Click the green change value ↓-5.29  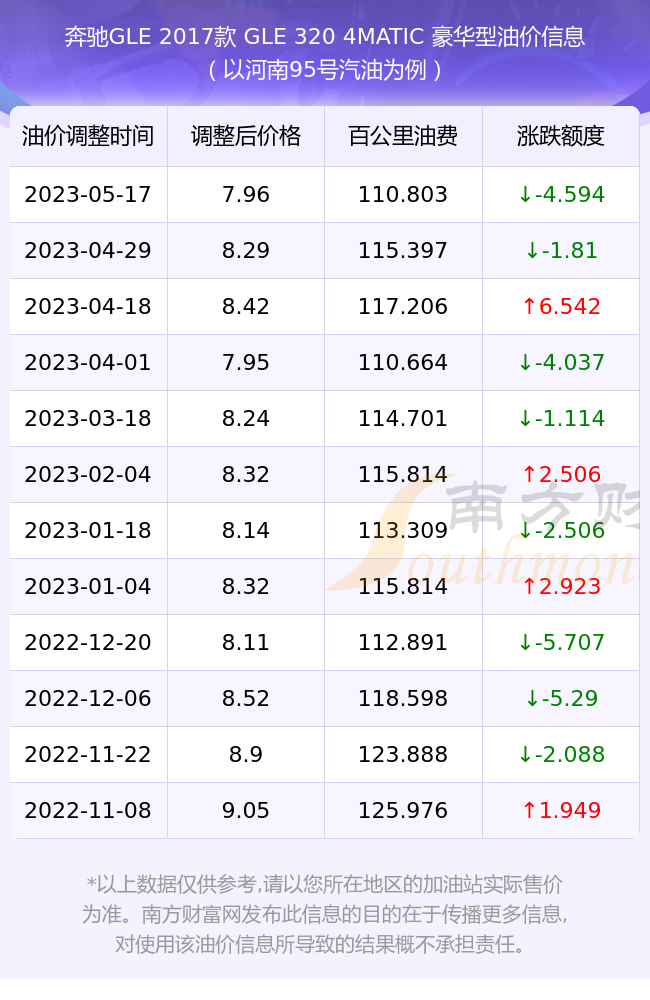(x=561, y=699)
